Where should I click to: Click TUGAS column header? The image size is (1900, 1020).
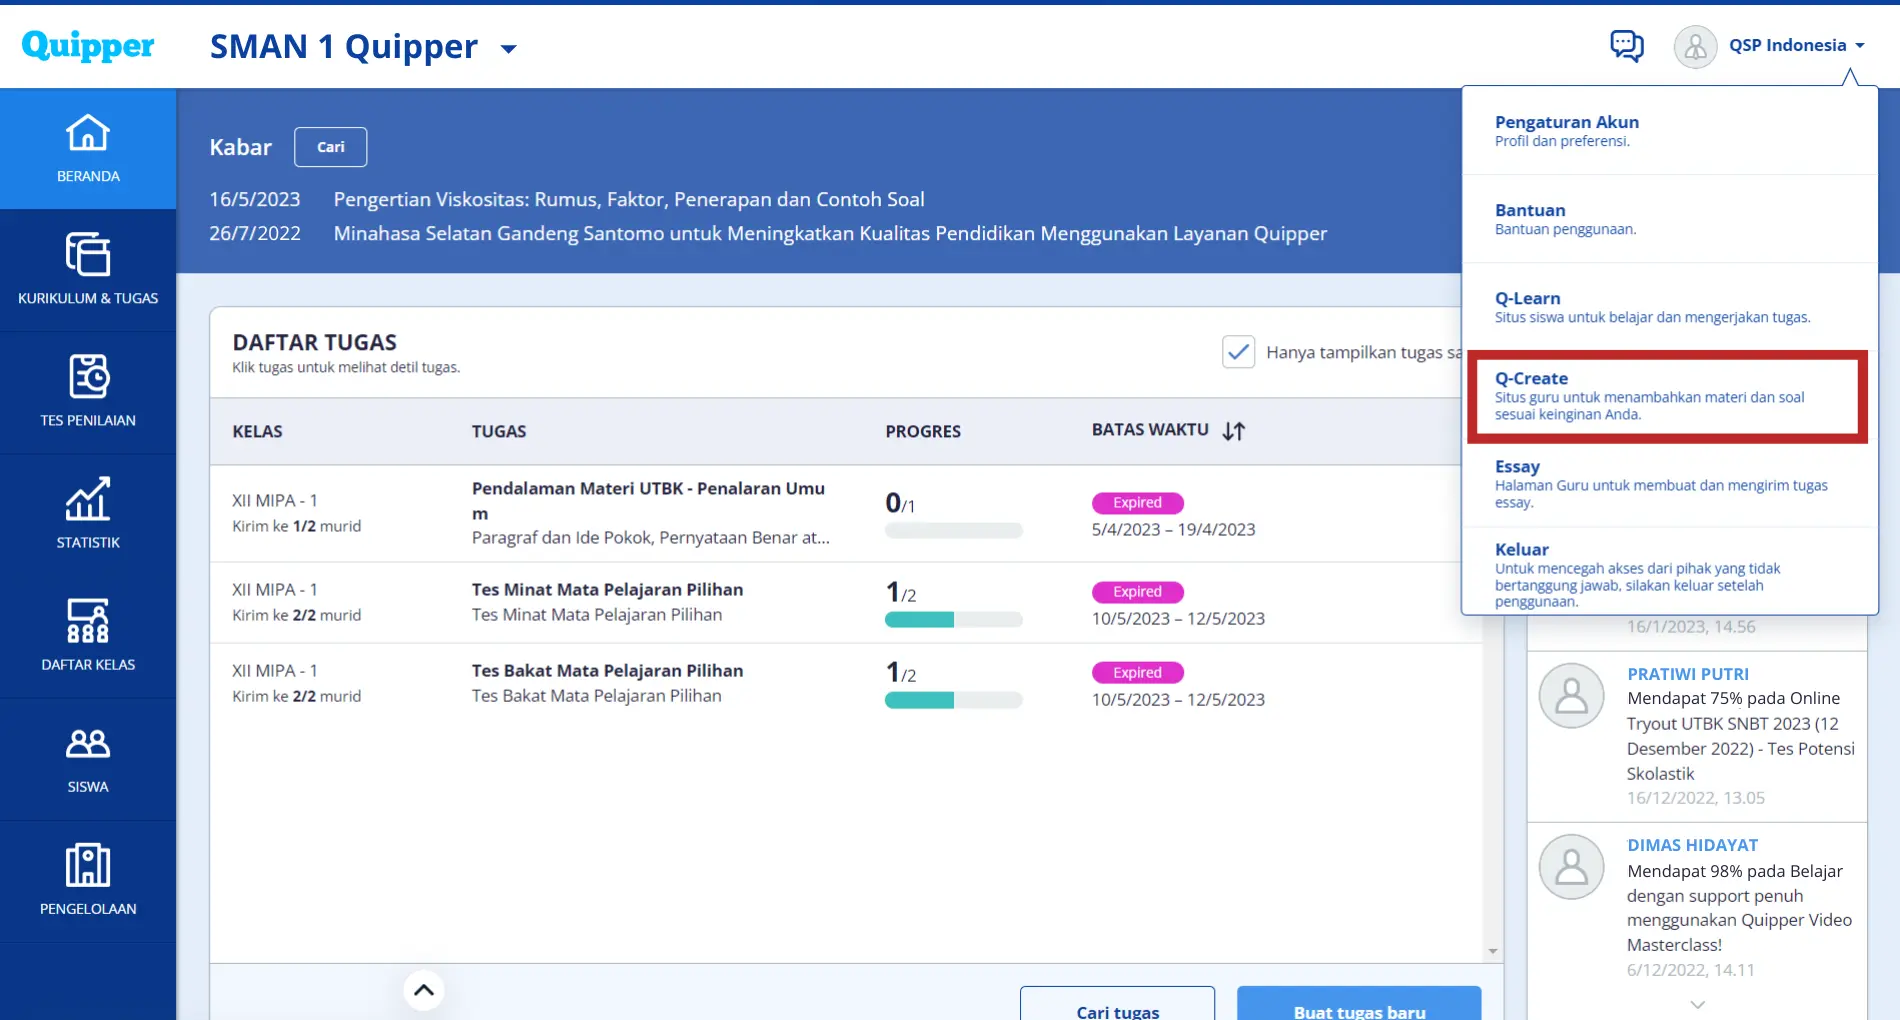point(499,431)
